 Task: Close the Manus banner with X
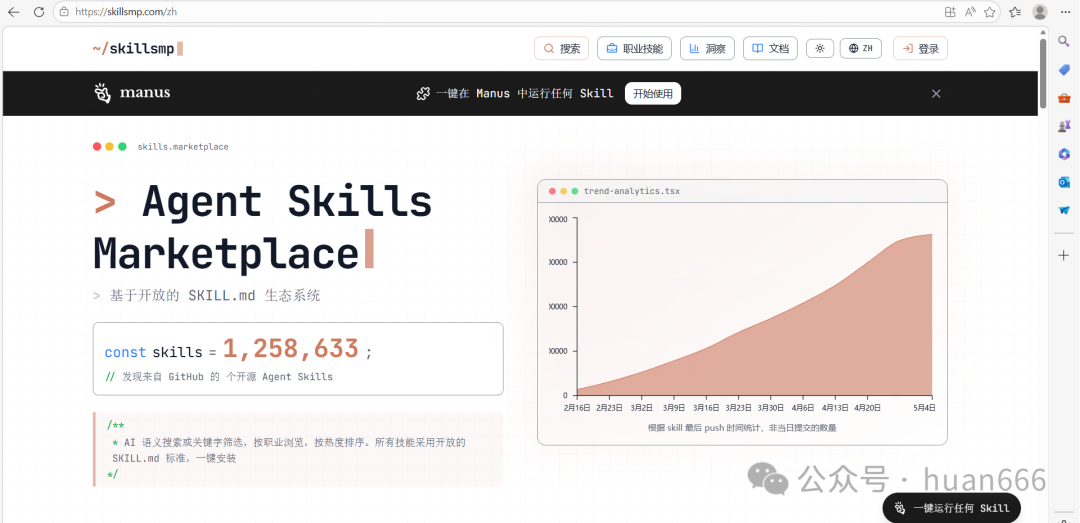[x=936, y=94]
